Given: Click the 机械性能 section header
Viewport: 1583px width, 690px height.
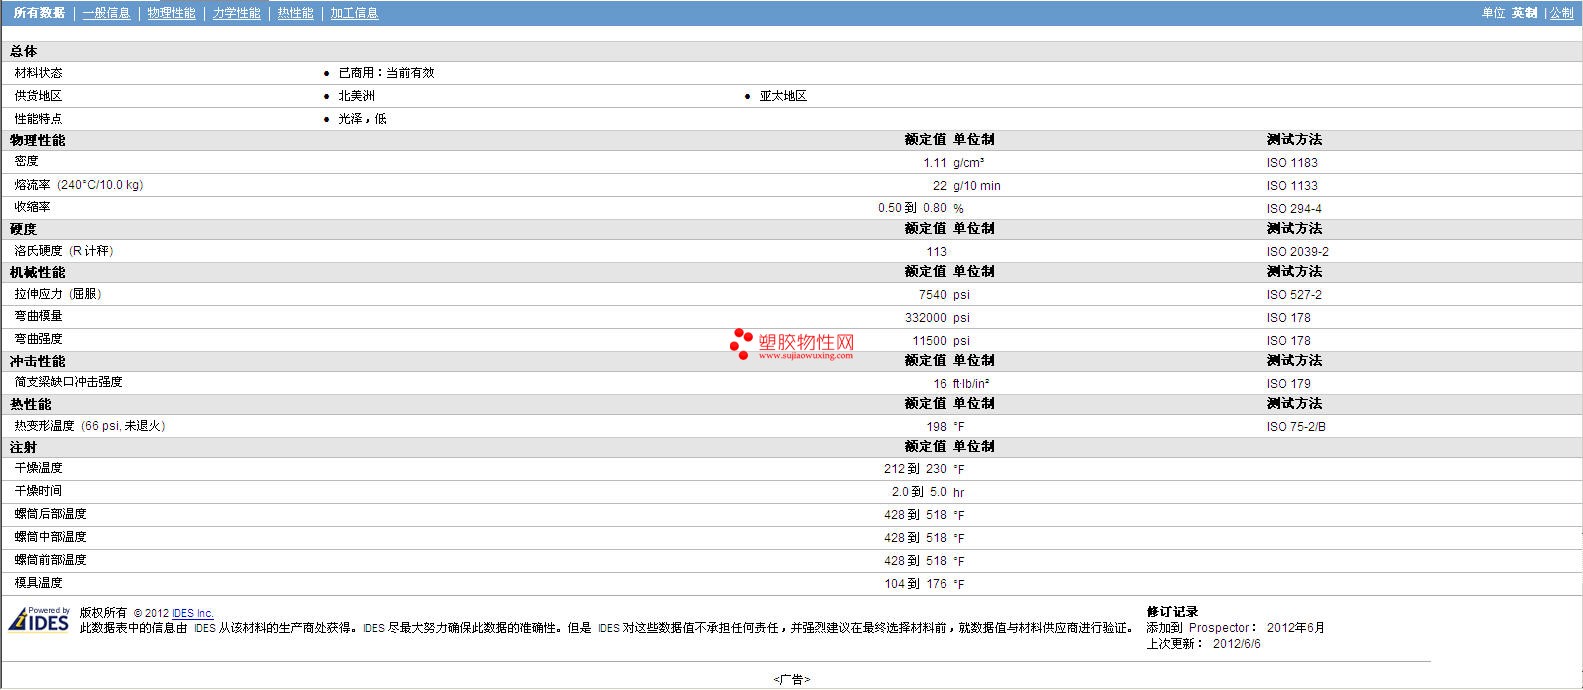Looking at the screenshot, I should 38,272.
